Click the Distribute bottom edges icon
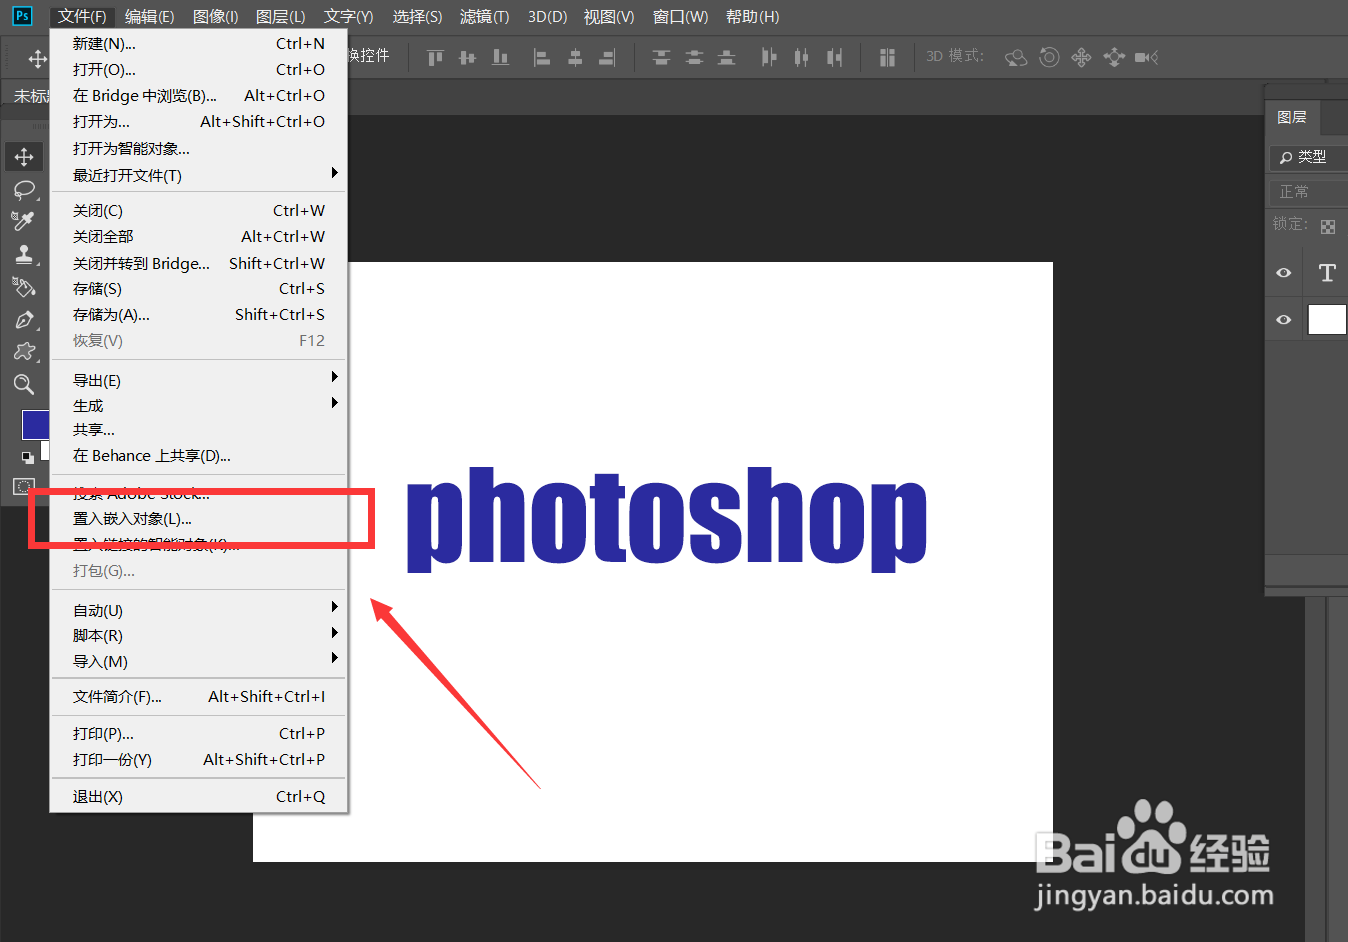 click(x=727, y=57)
